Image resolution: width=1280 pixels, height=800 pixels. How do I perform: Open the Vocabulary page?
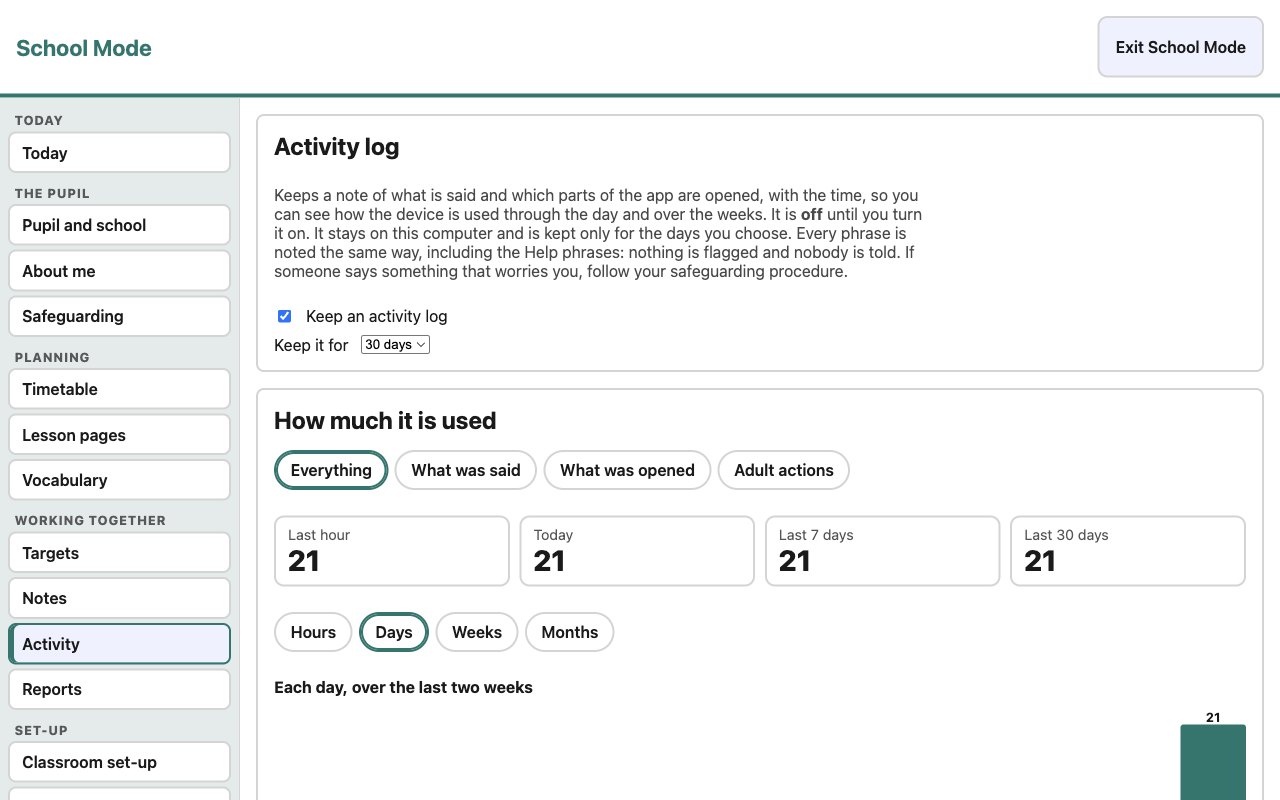119,480
